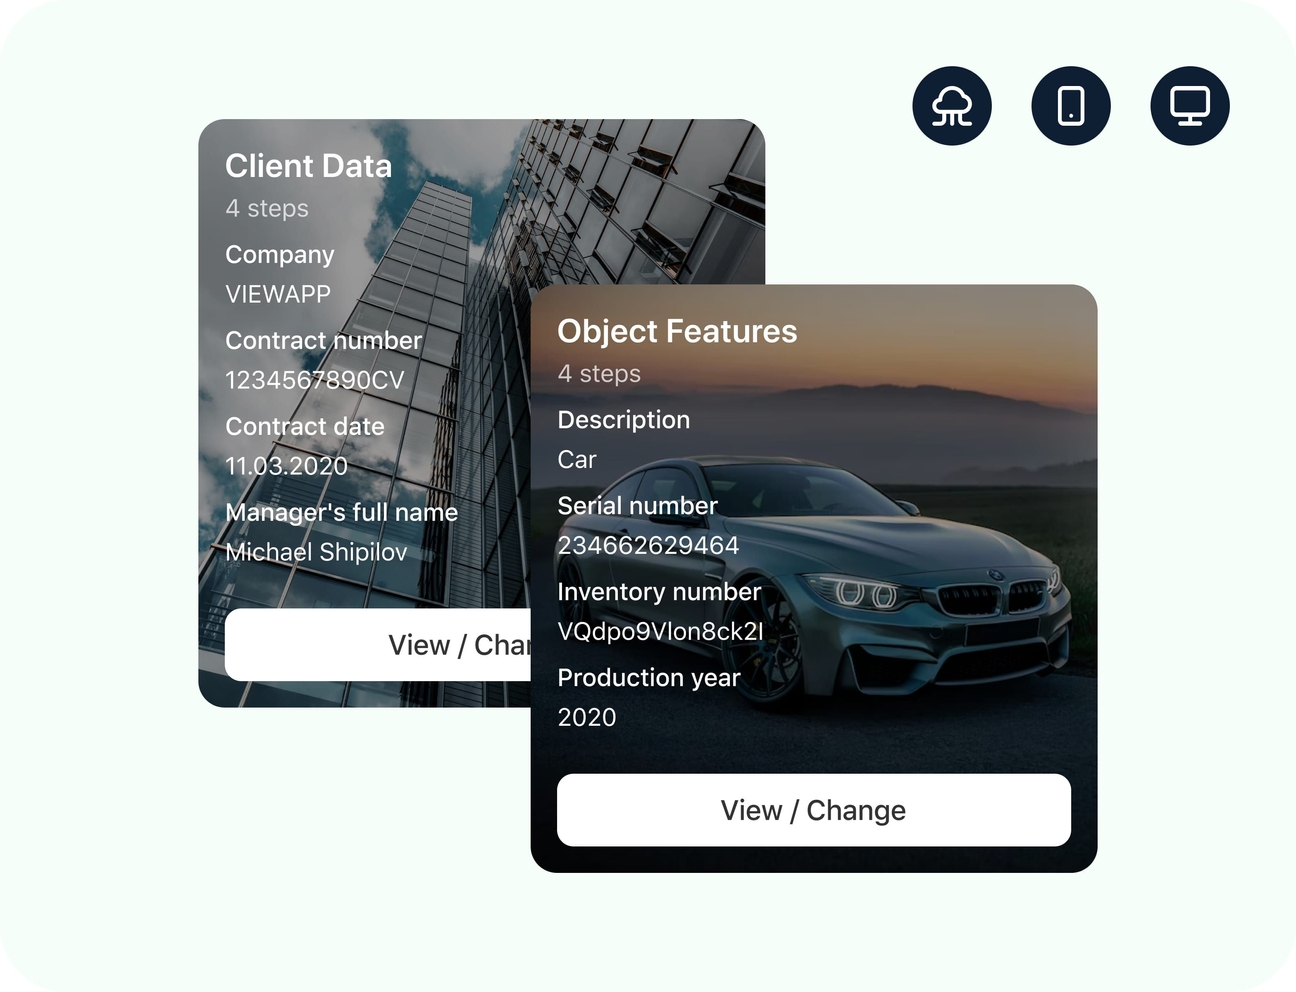The width and height of the screenshot is (1296, 992).
Task: Open View / Change on Object Features card
Action: point(814,810)
